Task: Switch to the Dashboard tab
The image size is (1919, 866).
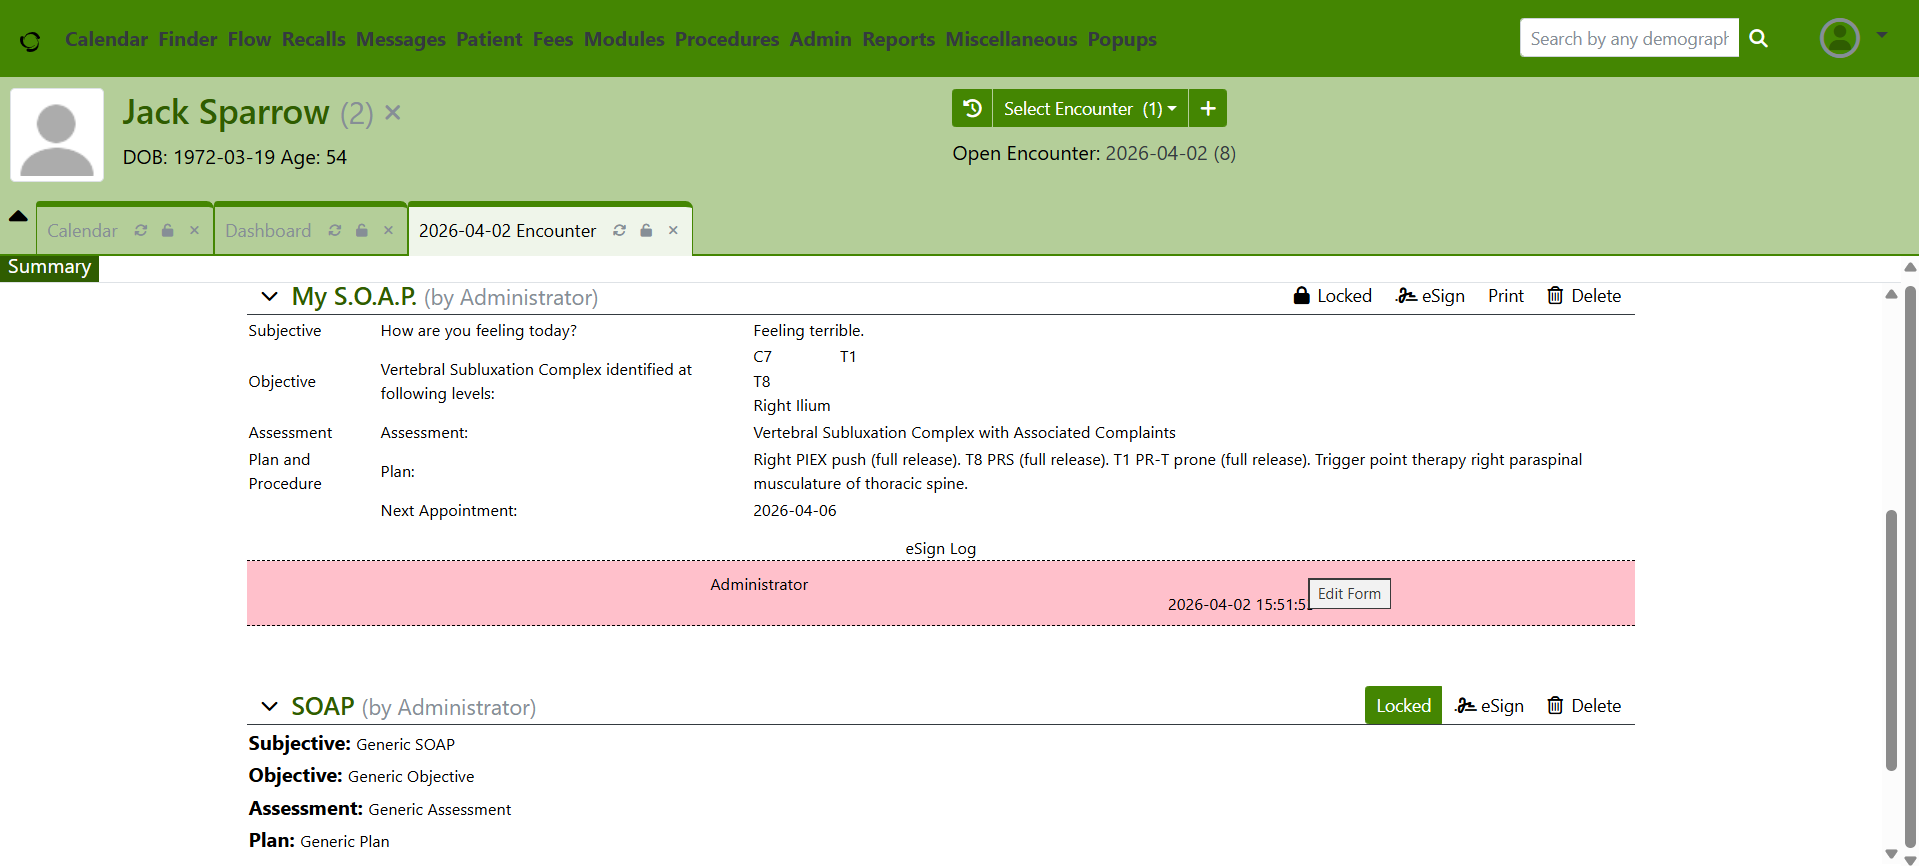Action: (x=268, y=231)
